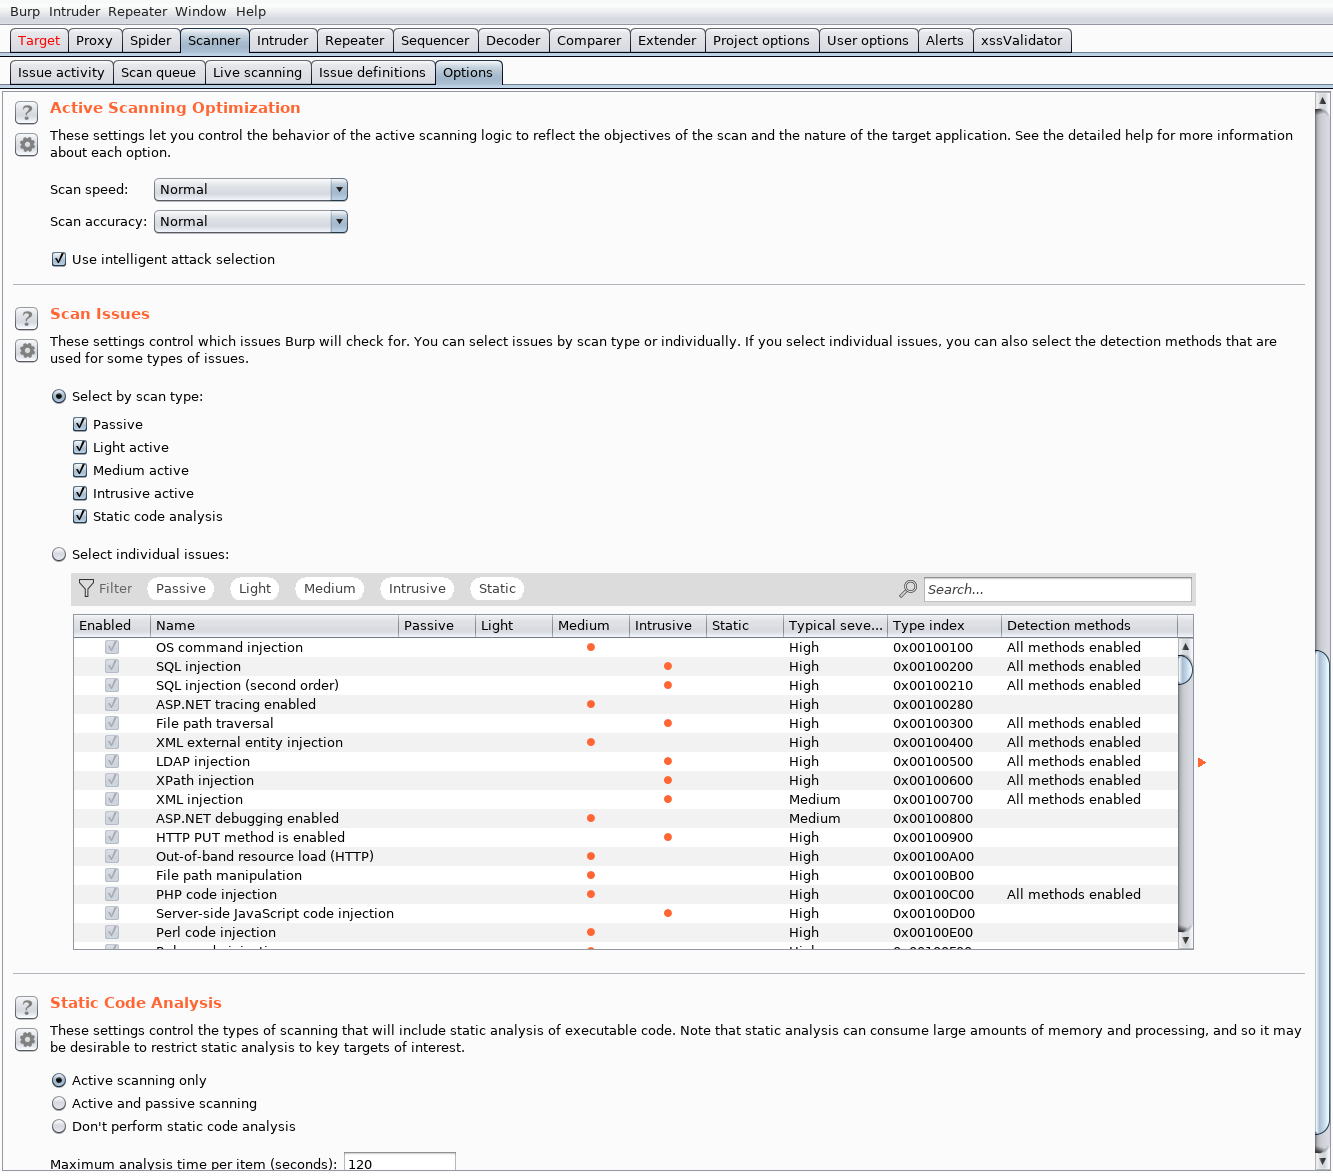Open the Help menu
The image size is (1333, 1176).
click(x=251, y=11)
